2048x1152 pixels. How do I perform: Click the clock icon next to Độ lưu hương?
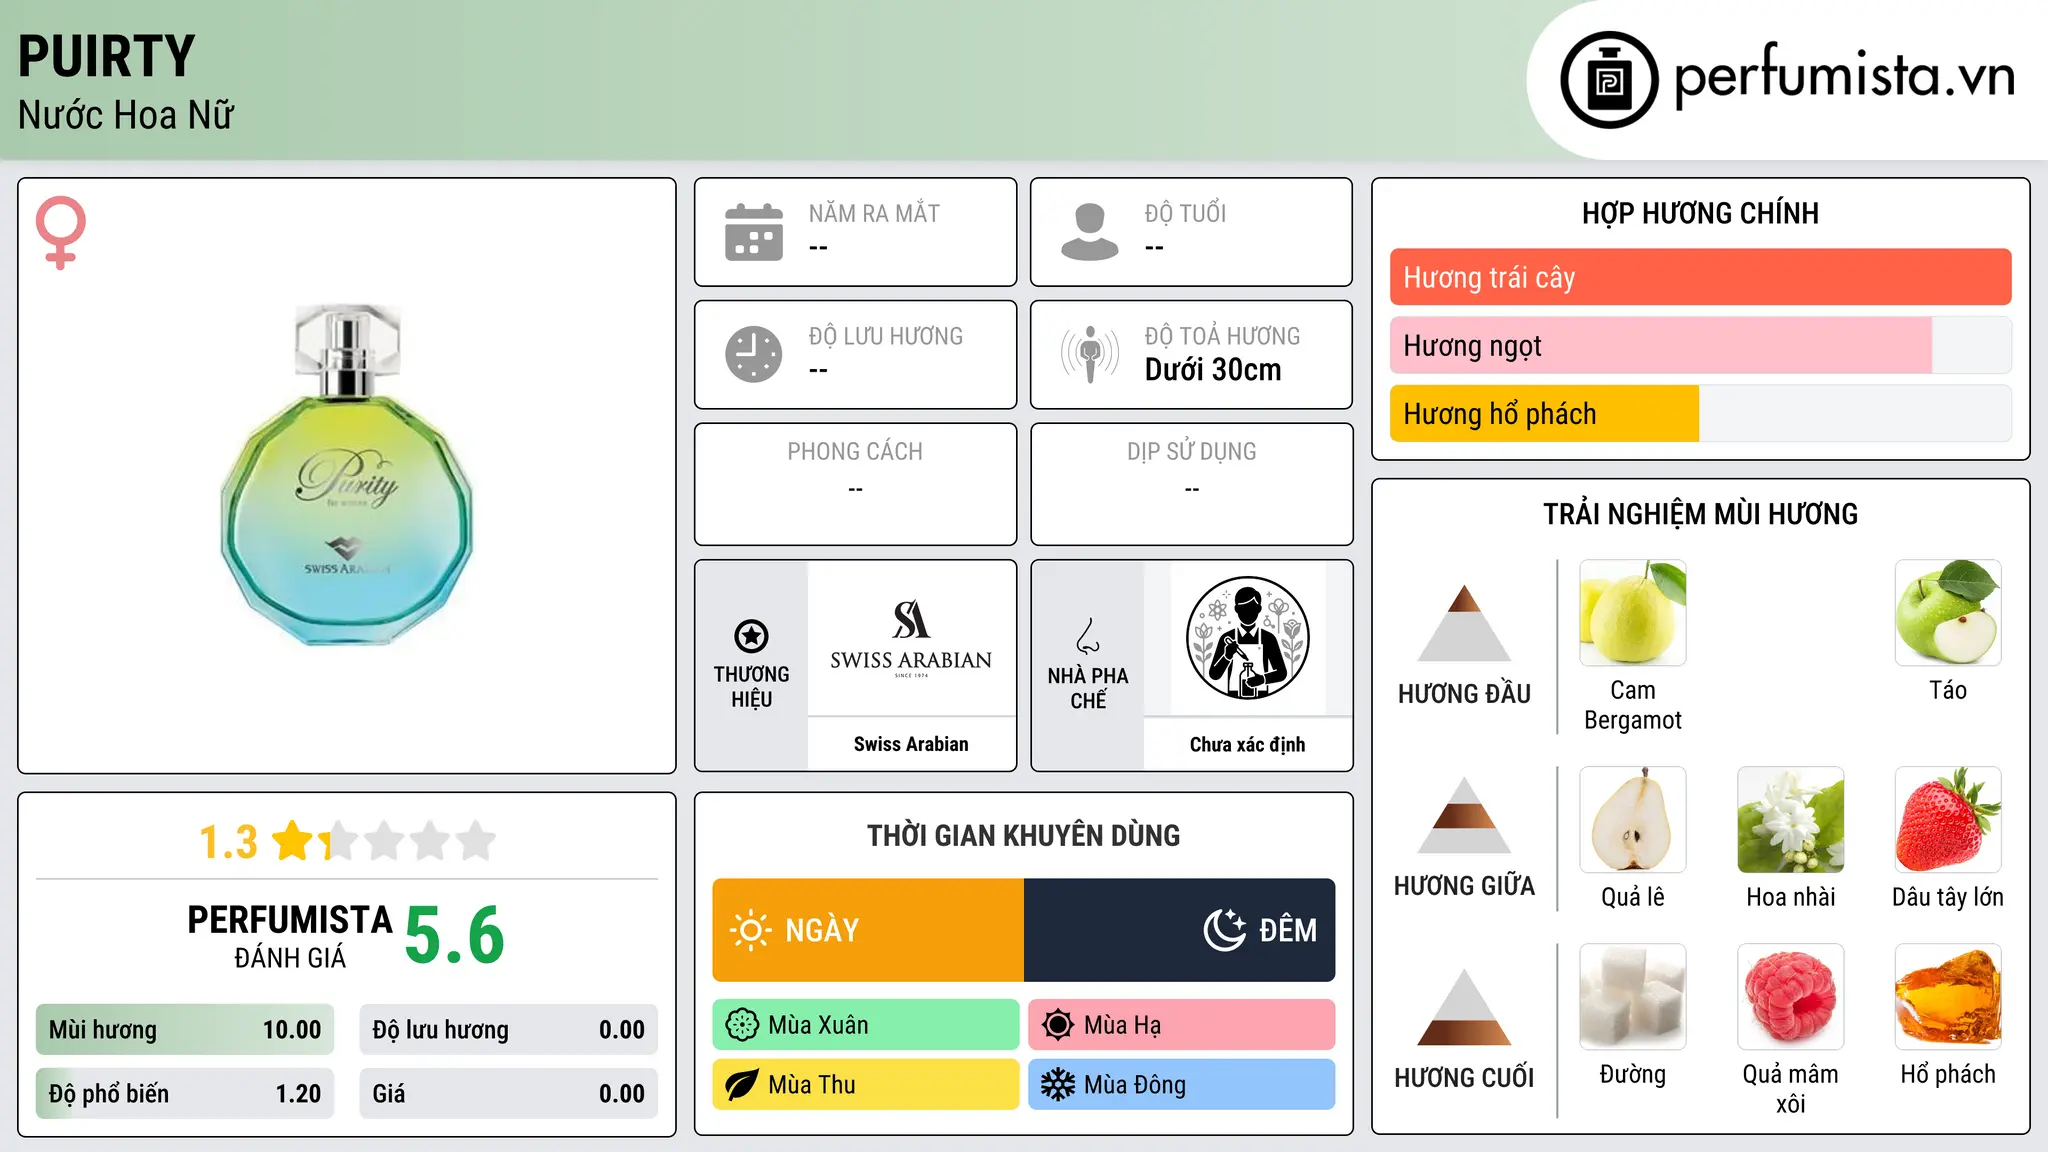pyautogui.click(x=754, y=354)
